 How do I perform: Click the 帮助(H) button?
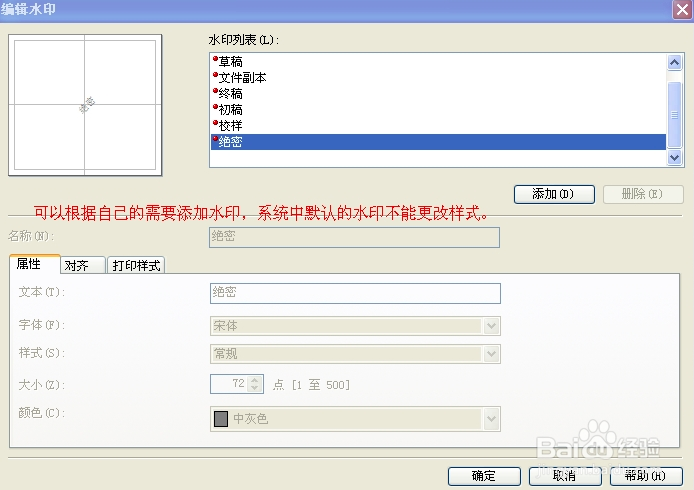pyautogui.click(x=646, y=476)
